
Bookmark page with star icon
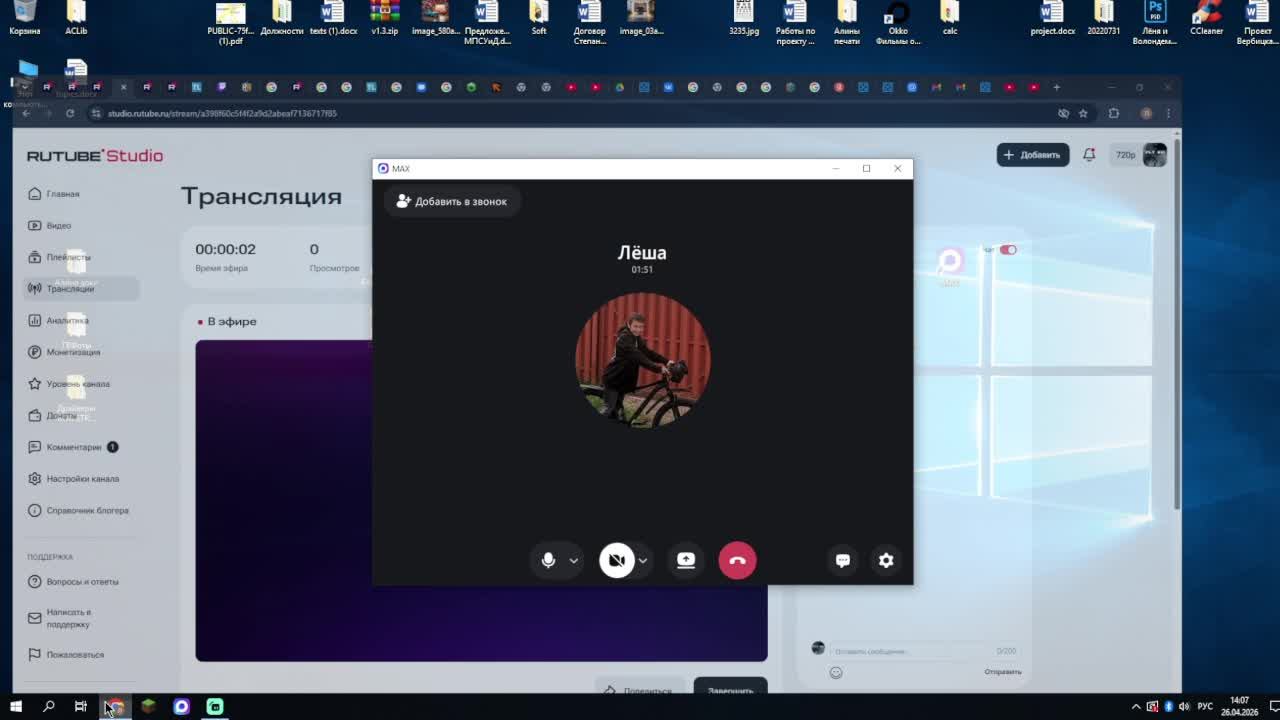tap(1083, 113)
